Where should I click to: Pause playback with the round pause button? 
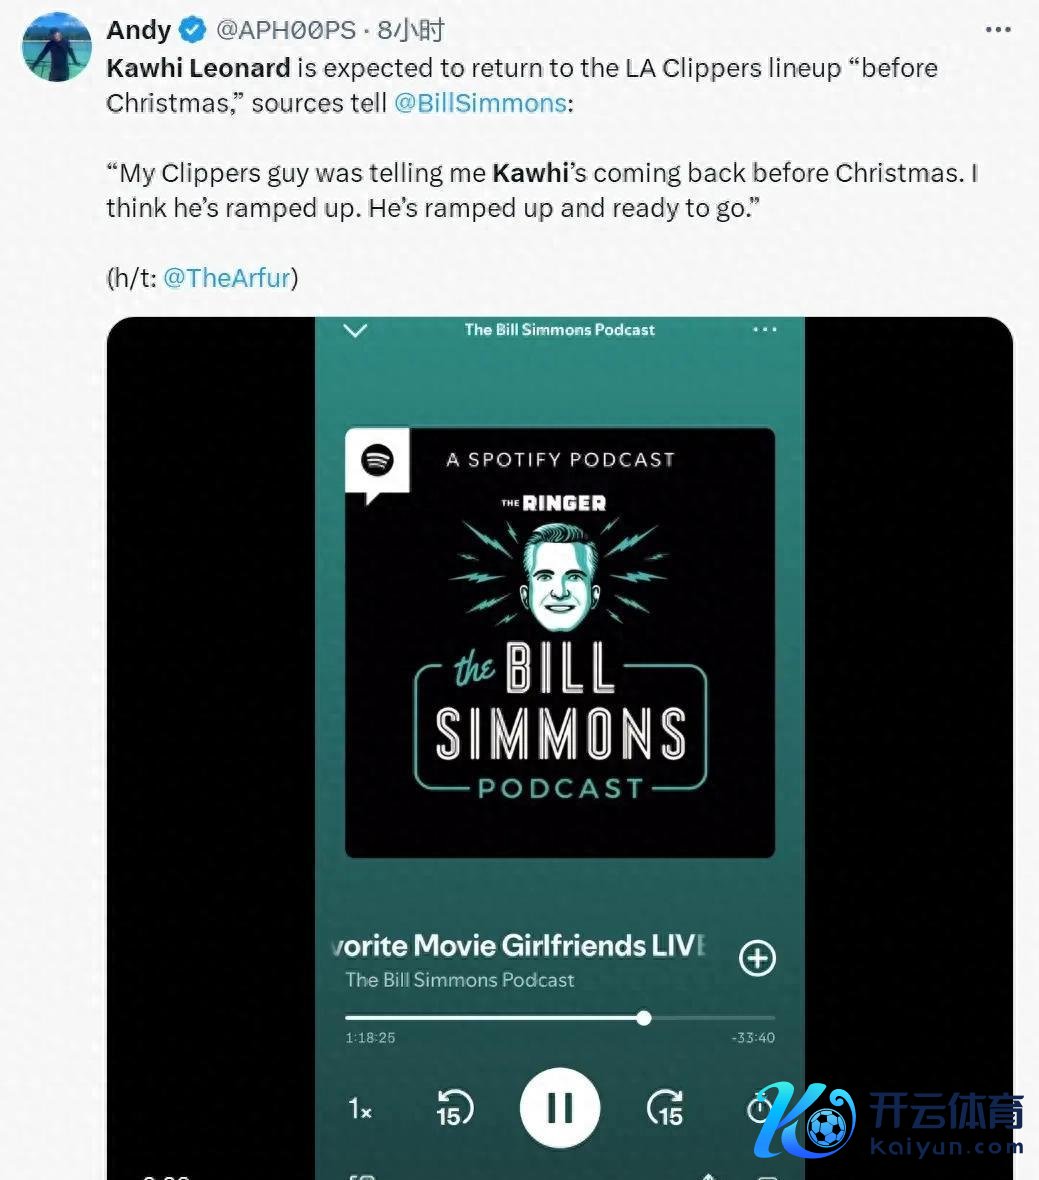pos(560,1108)
